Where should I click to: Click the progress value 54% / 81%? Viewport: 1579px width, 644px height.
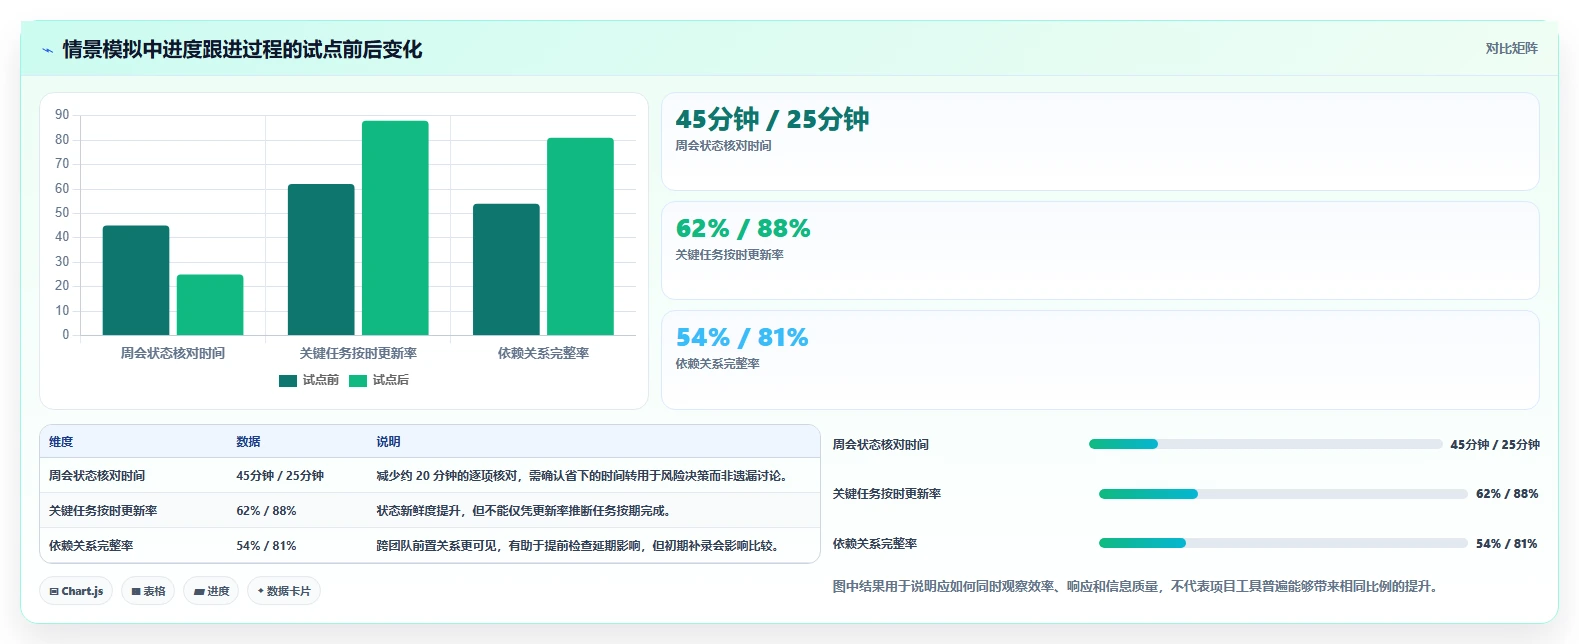coord(1507,544)
